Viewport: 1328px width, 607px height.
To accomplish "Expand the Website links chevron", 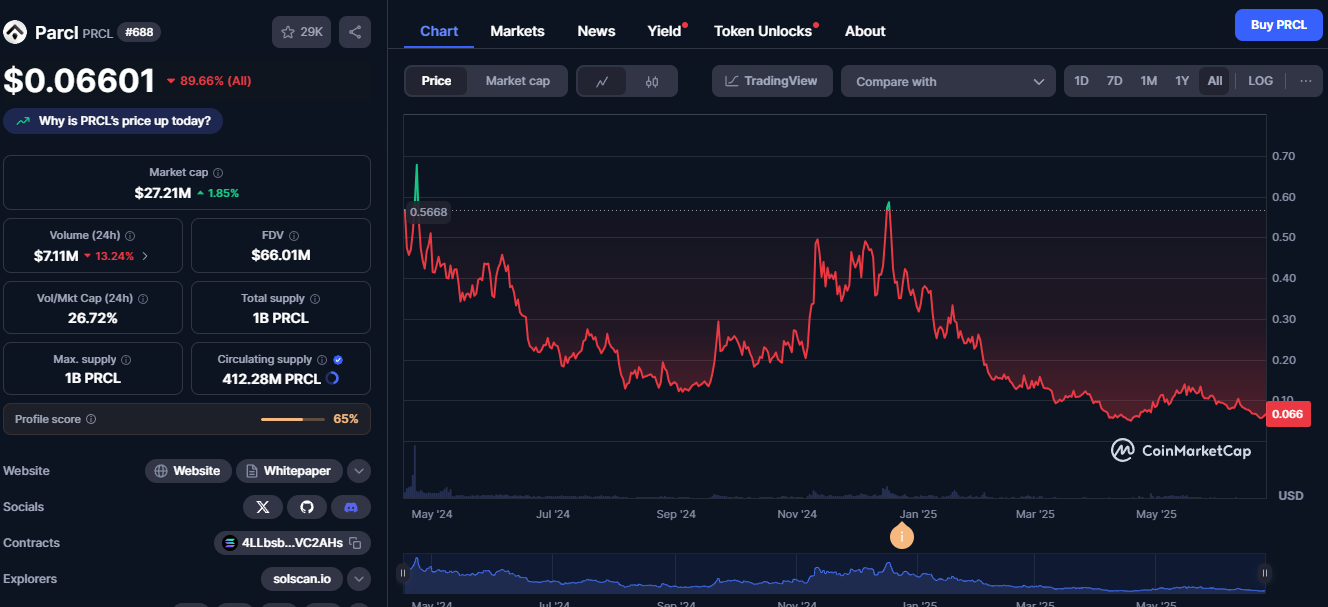I will tap(359, 471).
